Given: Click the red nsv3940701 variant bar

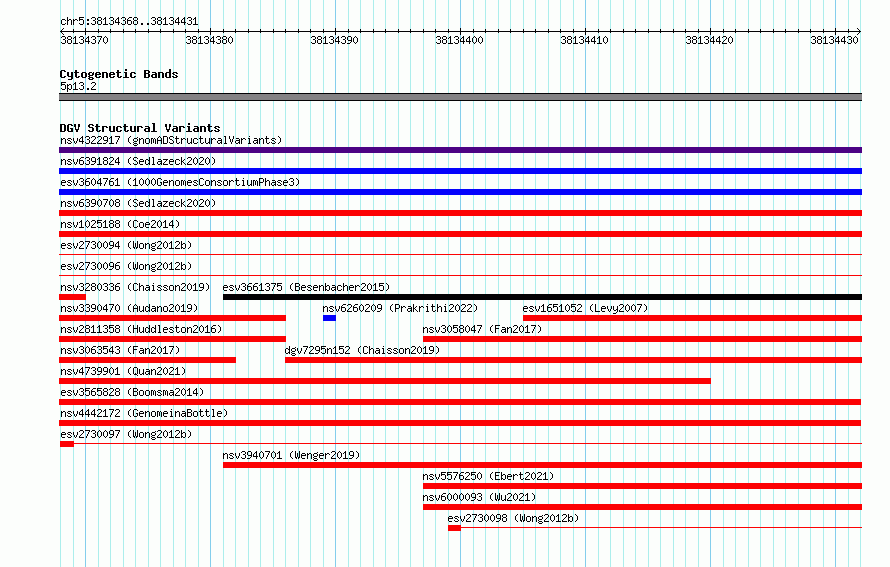Looking at the screenshot, I should point(543,465).
